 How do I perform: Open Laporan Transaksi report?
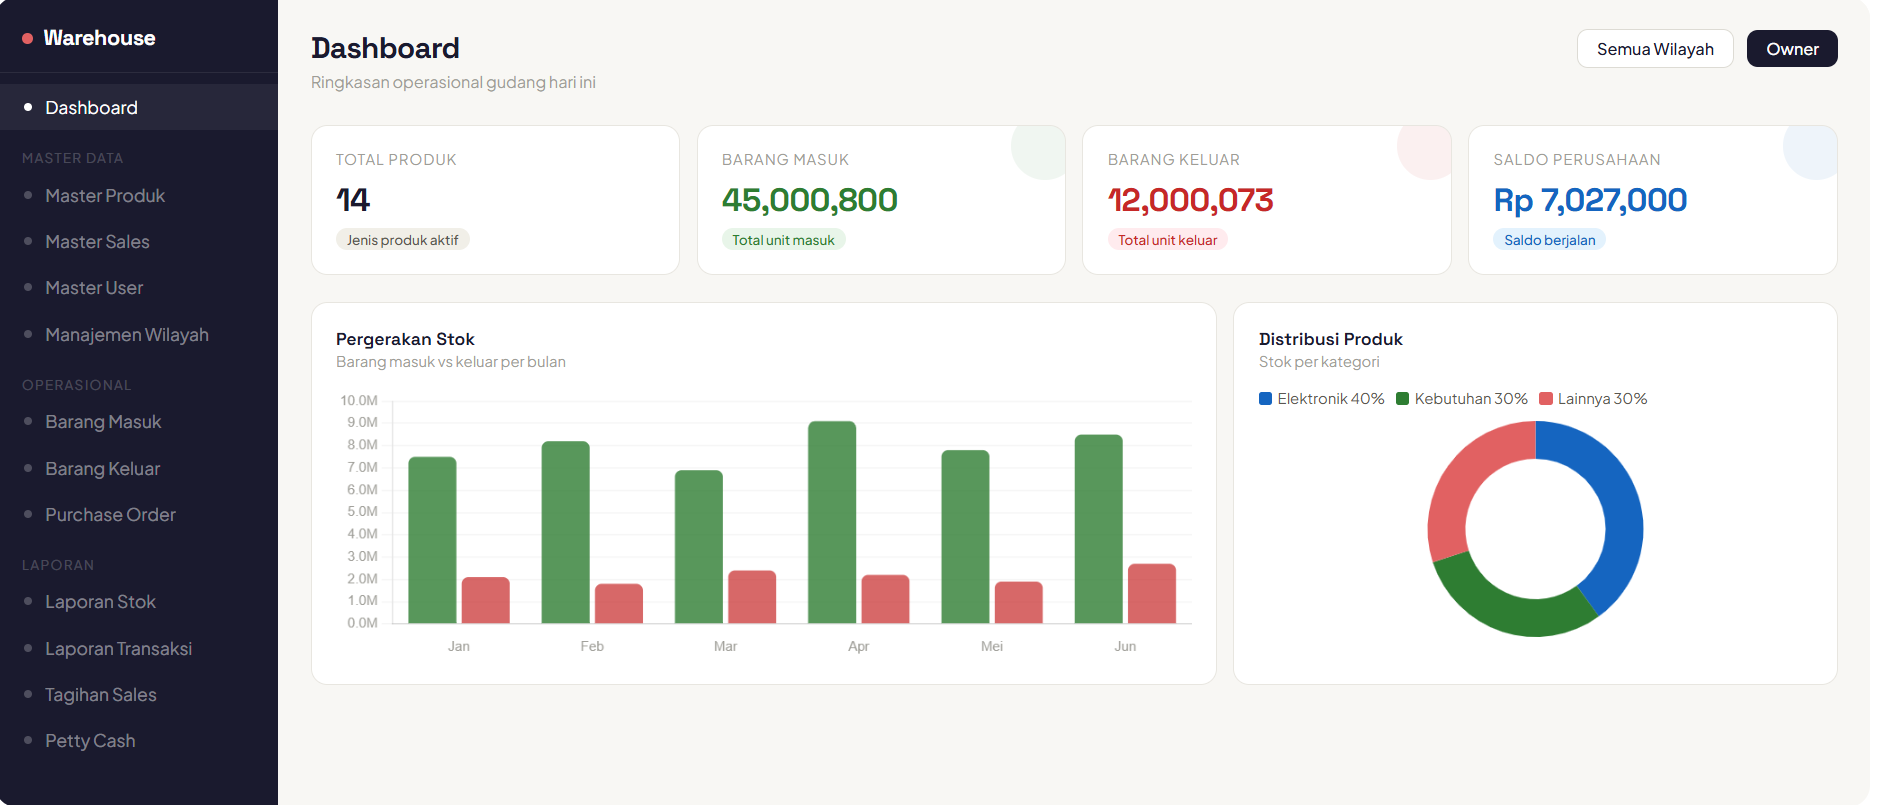pos(118,649)
